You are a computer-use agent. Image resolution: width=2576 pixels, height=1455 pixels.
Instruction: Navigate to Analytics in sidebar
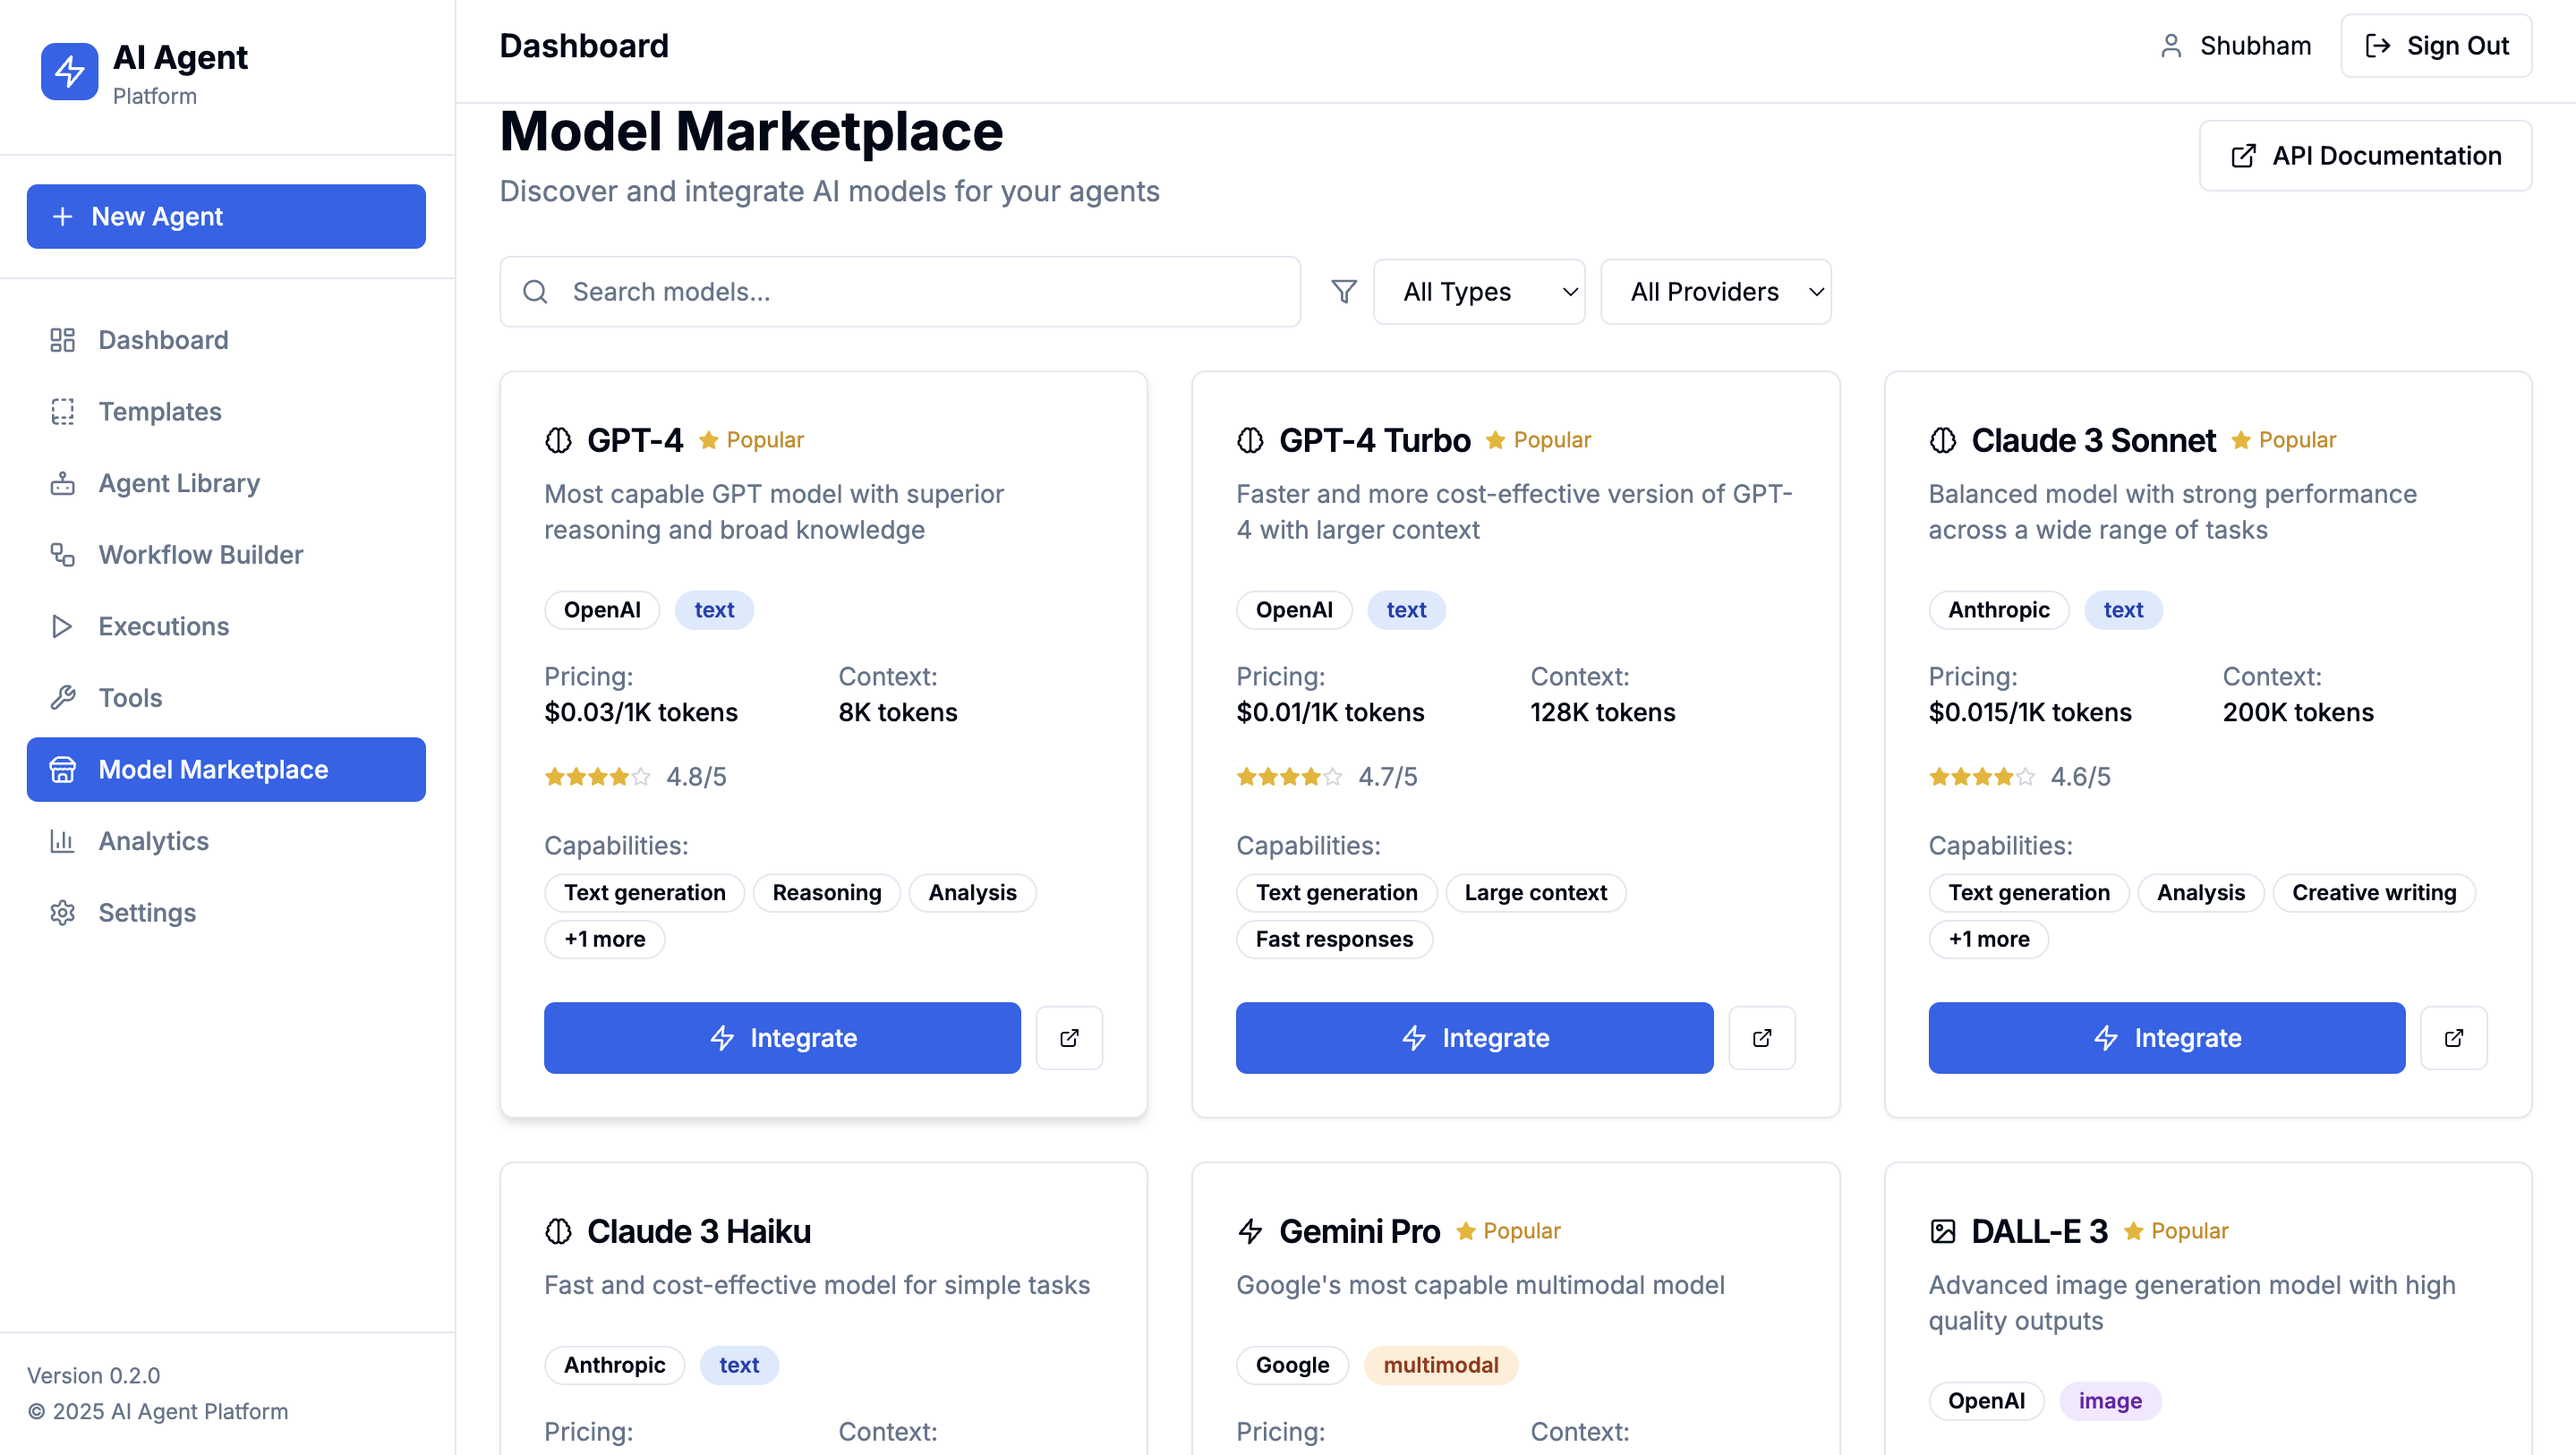pos(153,841)
